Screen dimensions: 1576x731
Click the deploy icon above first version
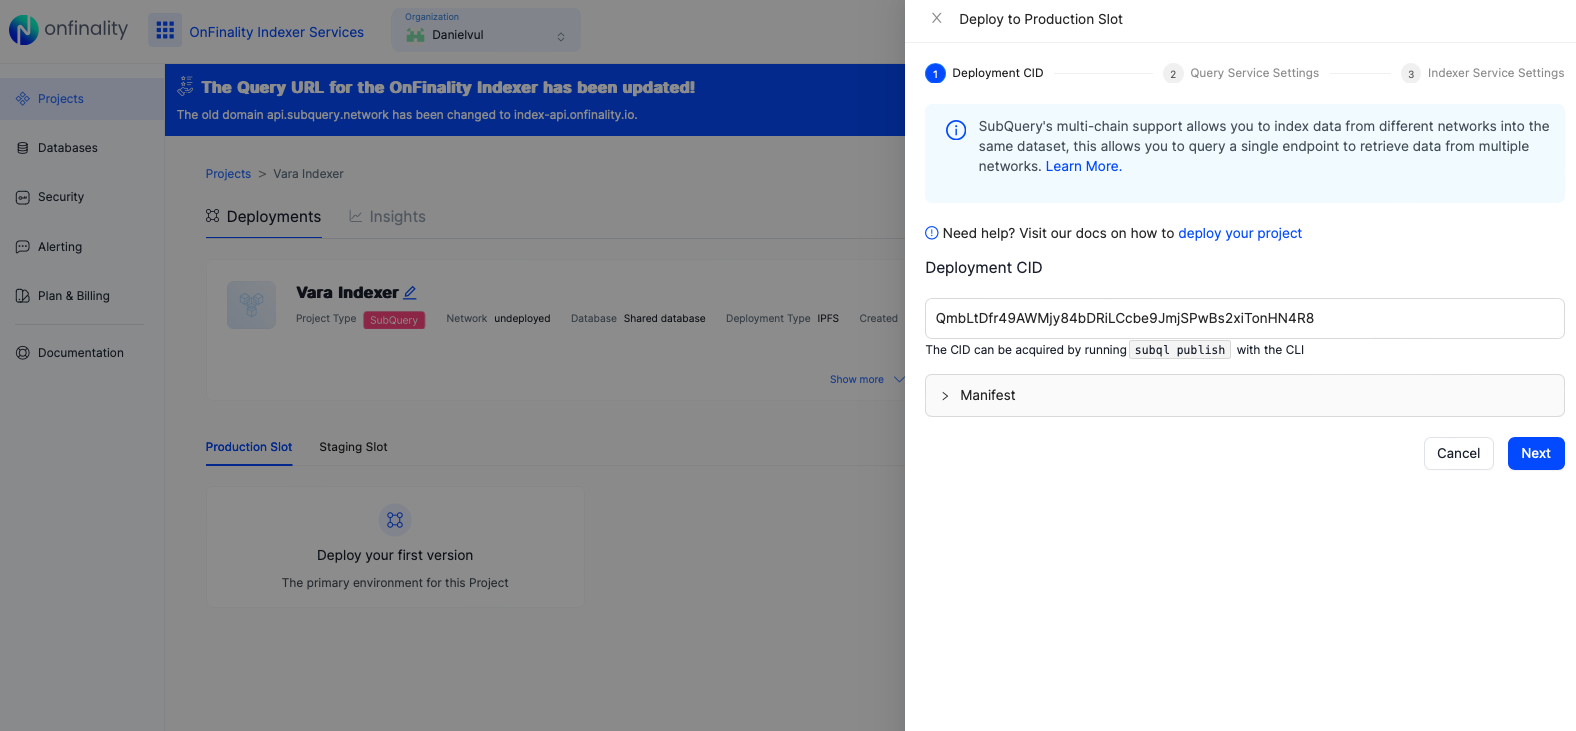tap(395, 520)
